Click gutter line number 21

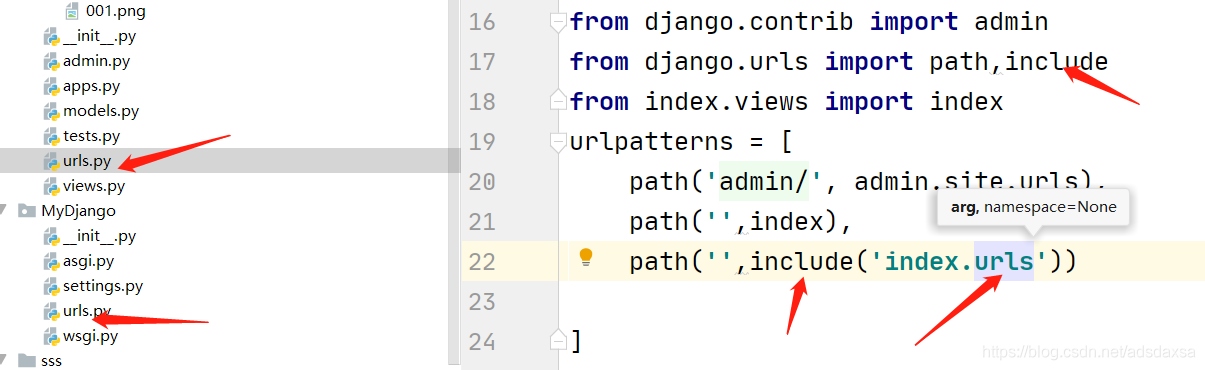pos(482,222)
